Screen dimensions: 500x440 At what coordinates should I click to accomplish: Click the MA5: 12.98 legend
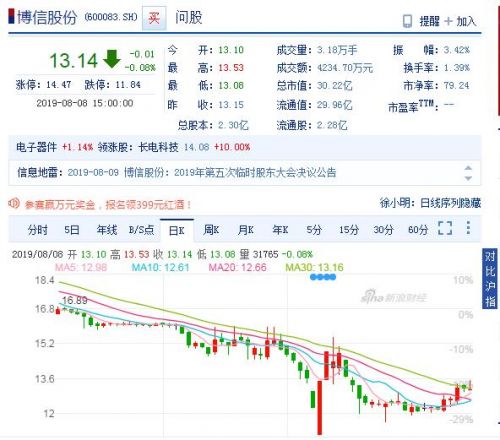pyautogui.click(x=81, y=267)
